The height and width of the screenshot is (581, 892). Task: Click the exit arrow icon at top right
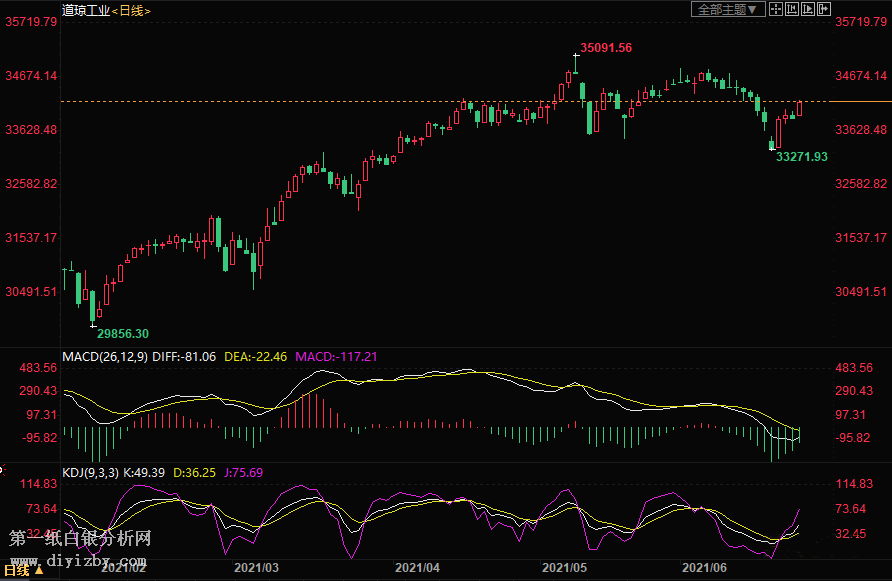824,9
